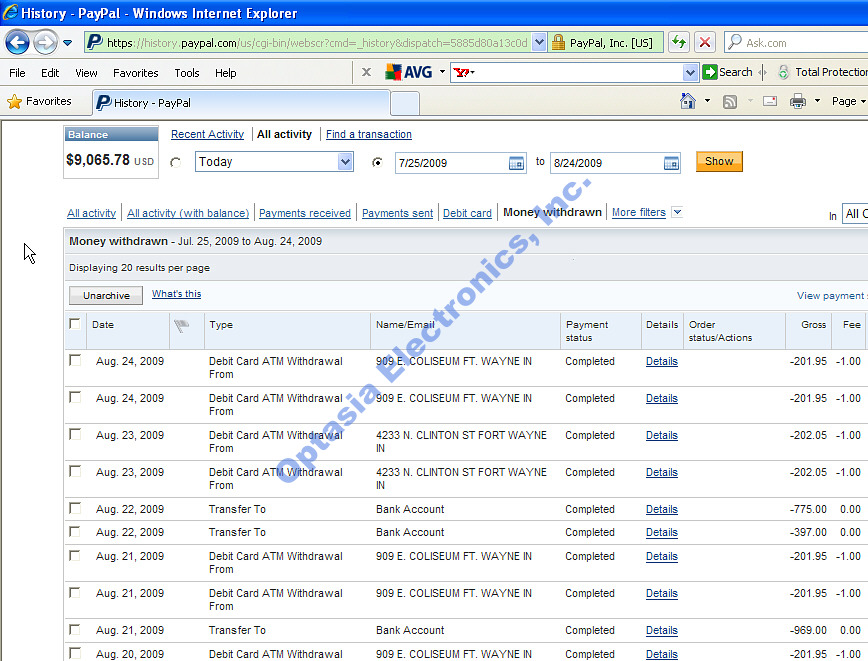
Task: Expand the Today period dropdown
Action: tap(344, 162)
